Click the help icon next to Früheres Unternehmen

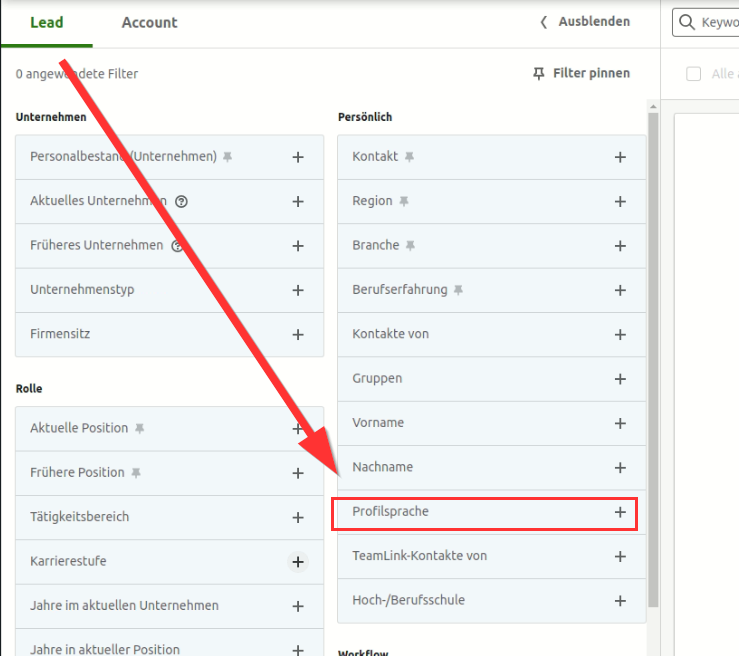(x=178, y=245)
